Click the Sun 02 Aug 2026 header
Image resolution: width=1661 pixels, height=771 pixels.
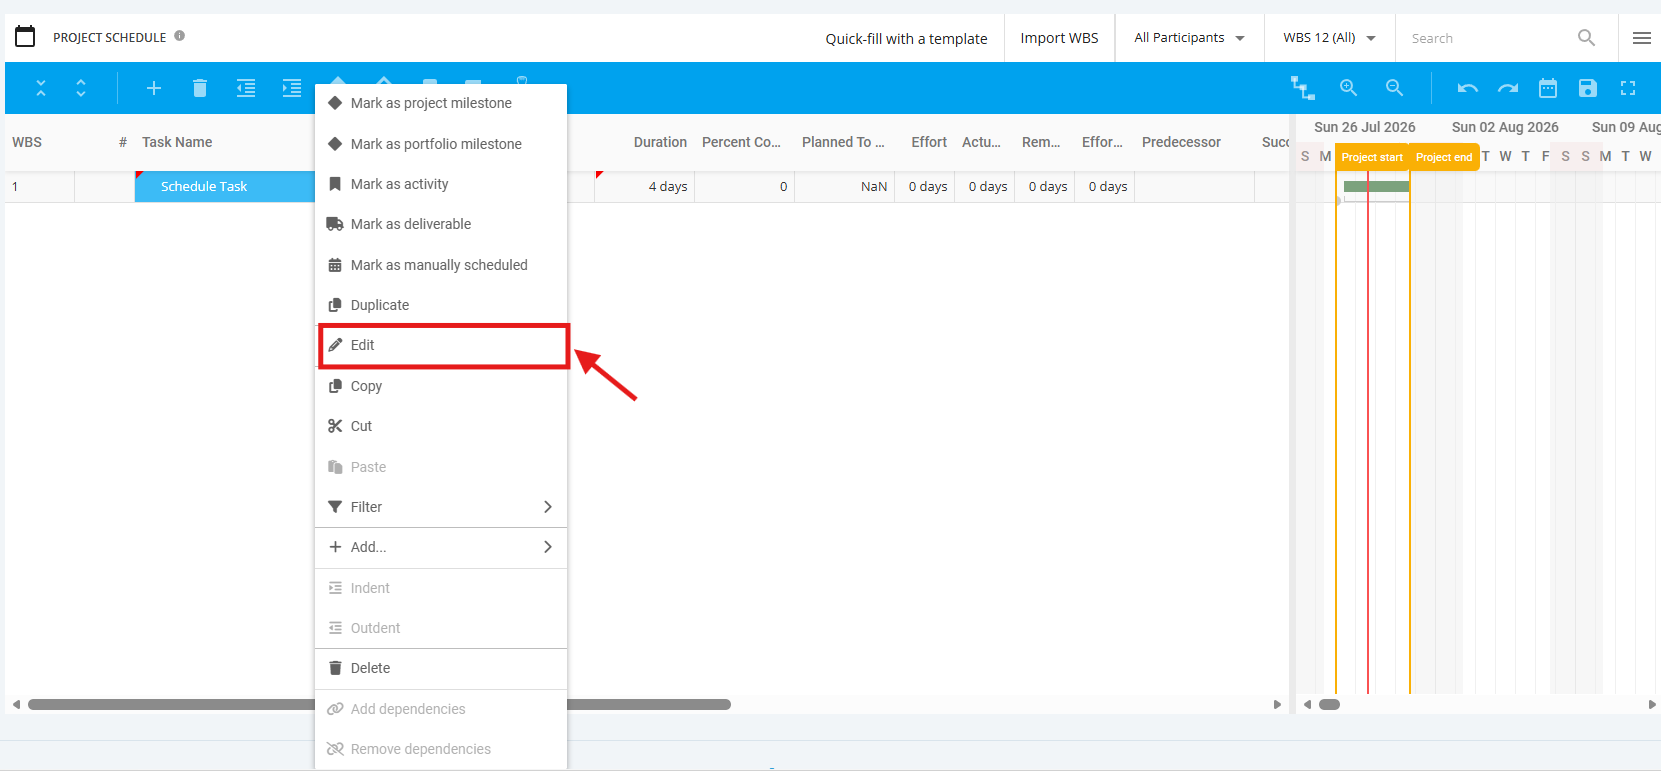coord(1505,127)
